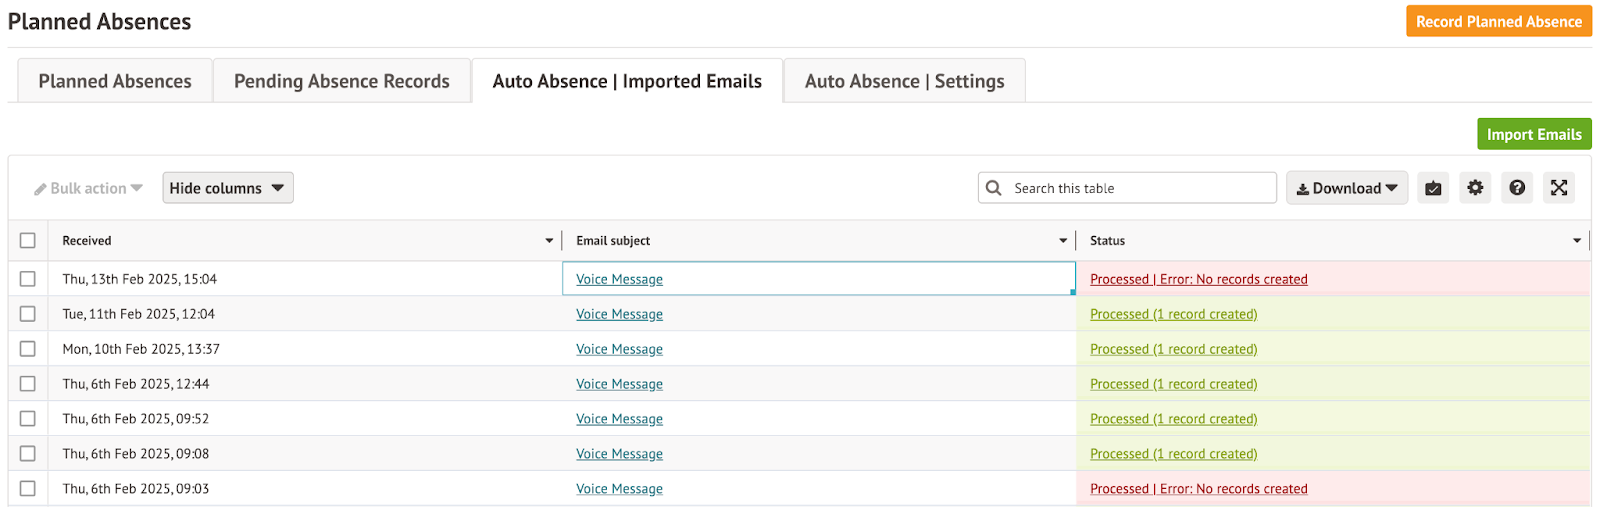Image resolution: width=1600 pixels, height=507 pixels.
Task: Open the Status column dropdown arrow
Action: click(1577, 241)
